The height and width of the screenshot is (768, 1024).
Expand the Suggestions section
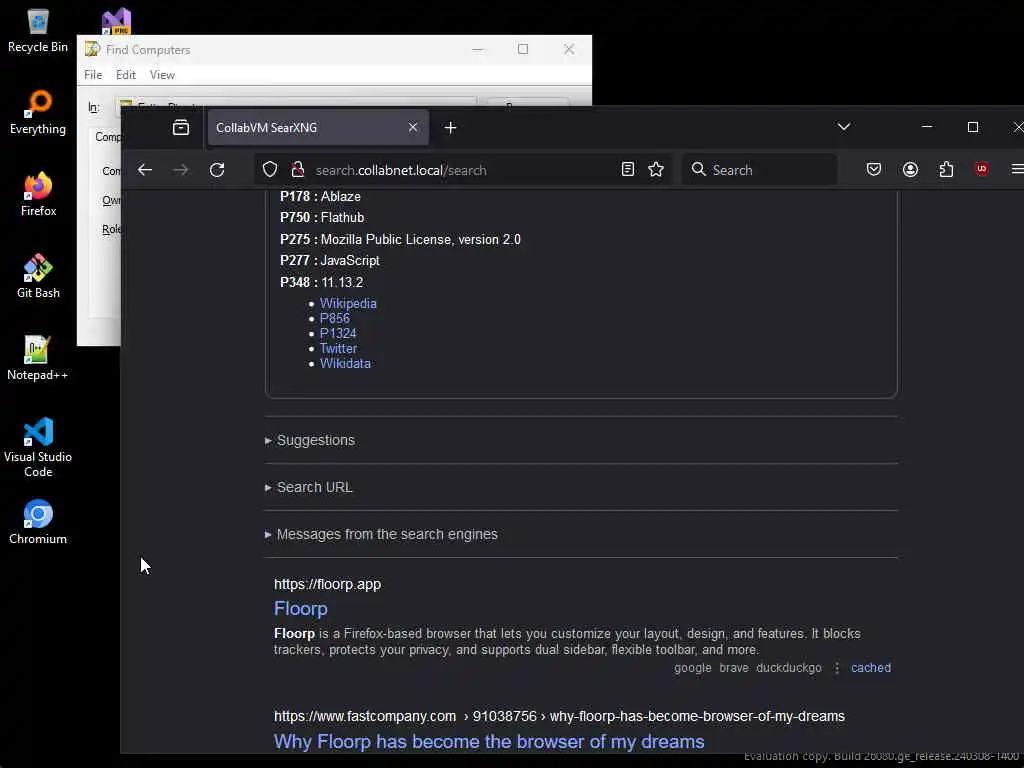(310, 440)
